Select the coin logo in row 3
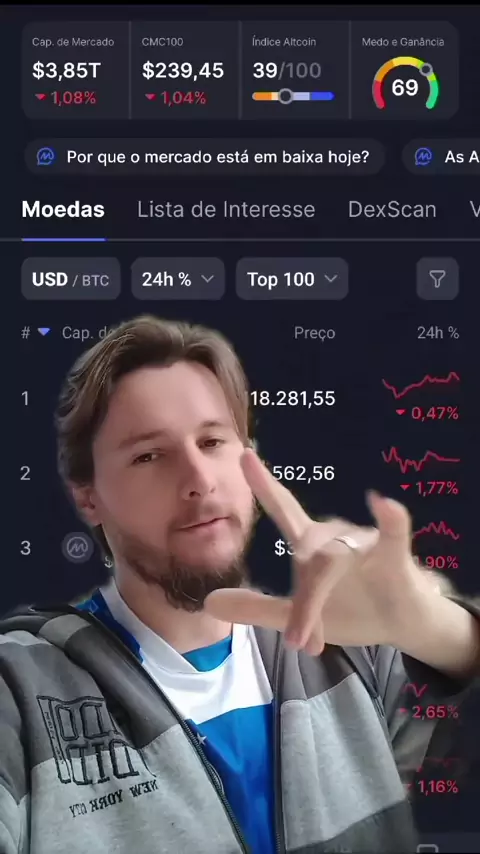 tap(77, 547)
